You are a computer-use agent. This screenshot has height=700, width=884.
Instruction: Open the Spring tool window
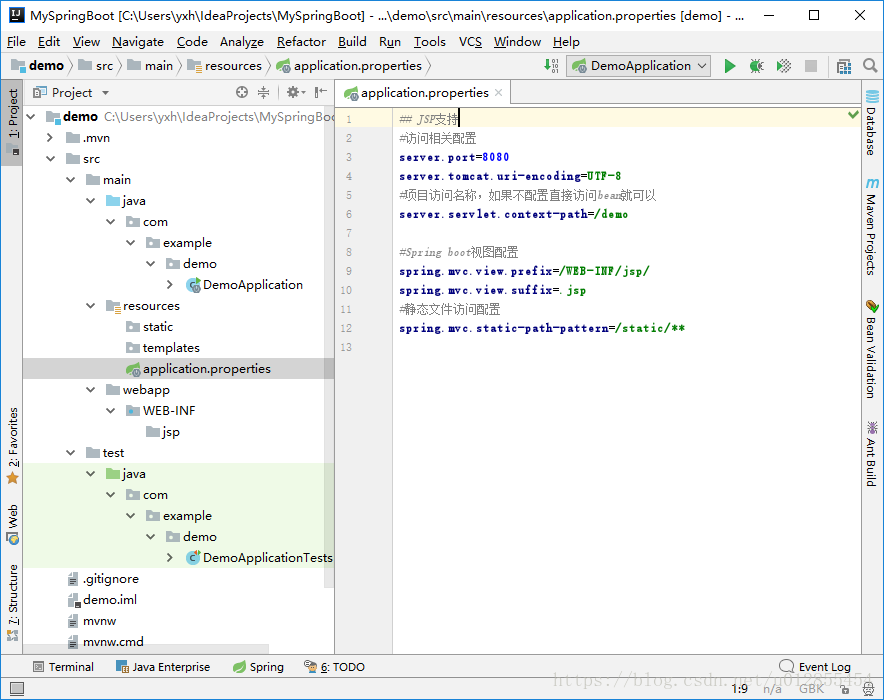[258, 667]
